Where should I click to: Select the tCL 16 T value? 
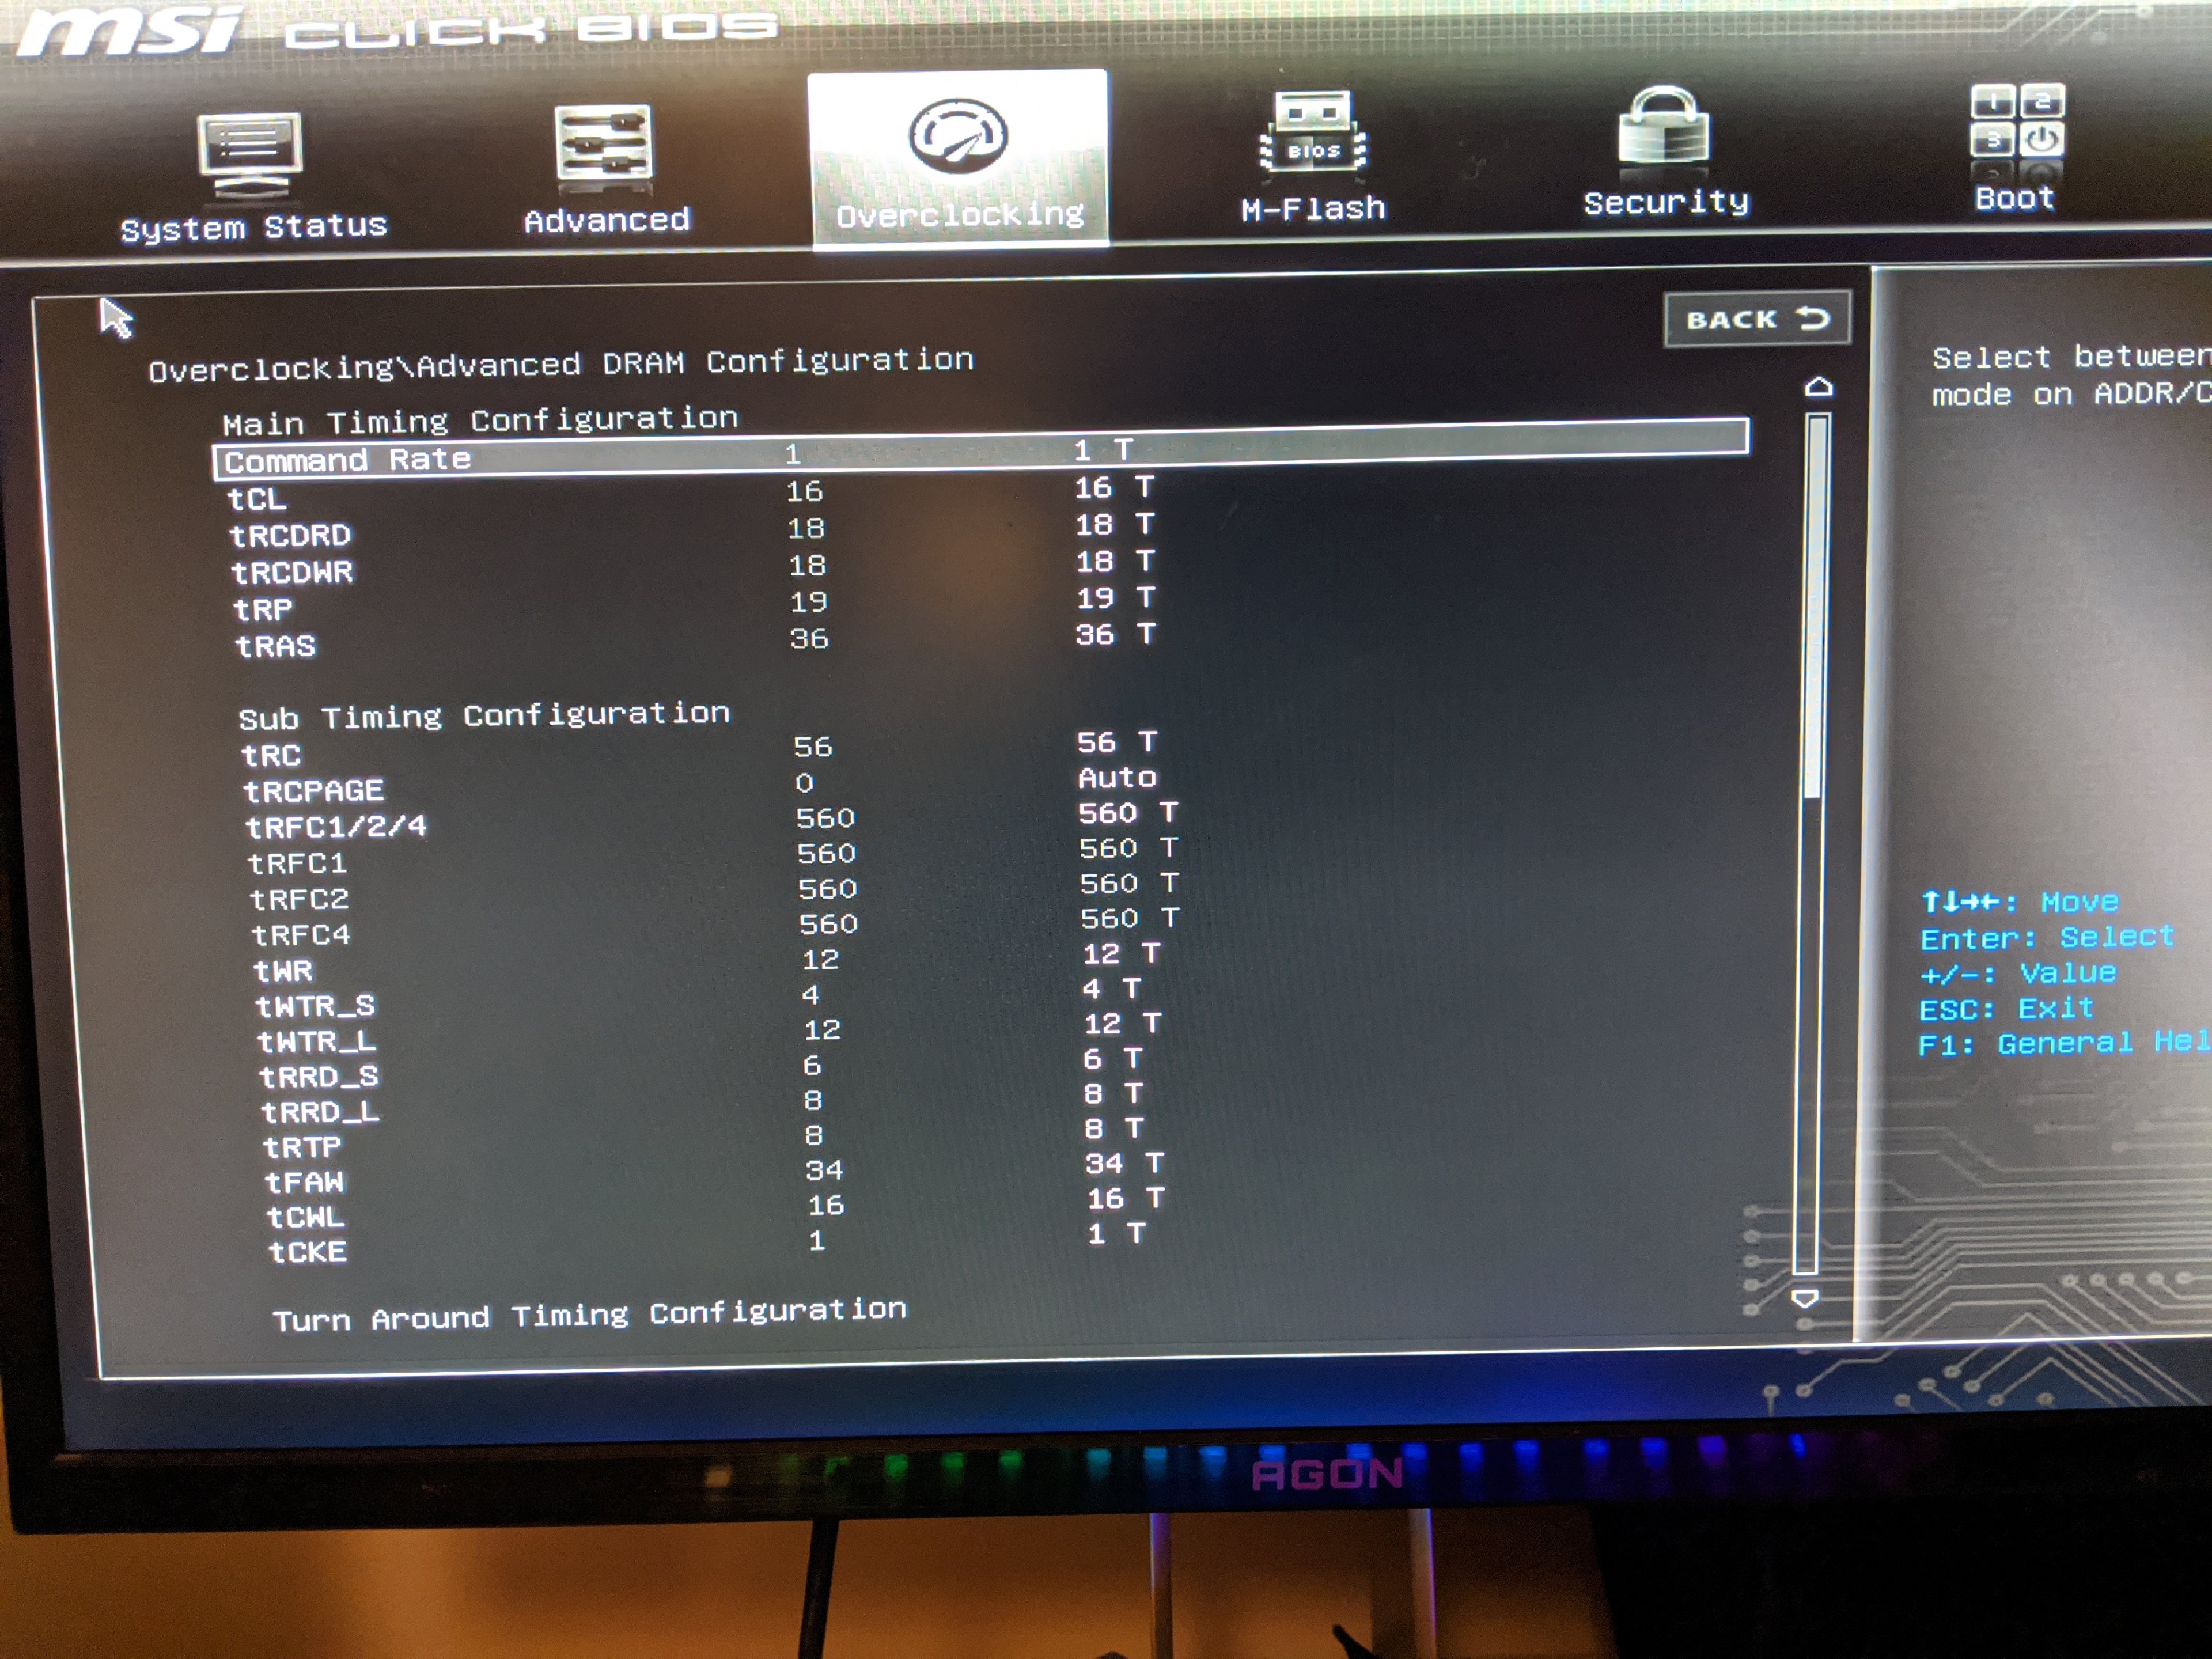pos(1114,488)
